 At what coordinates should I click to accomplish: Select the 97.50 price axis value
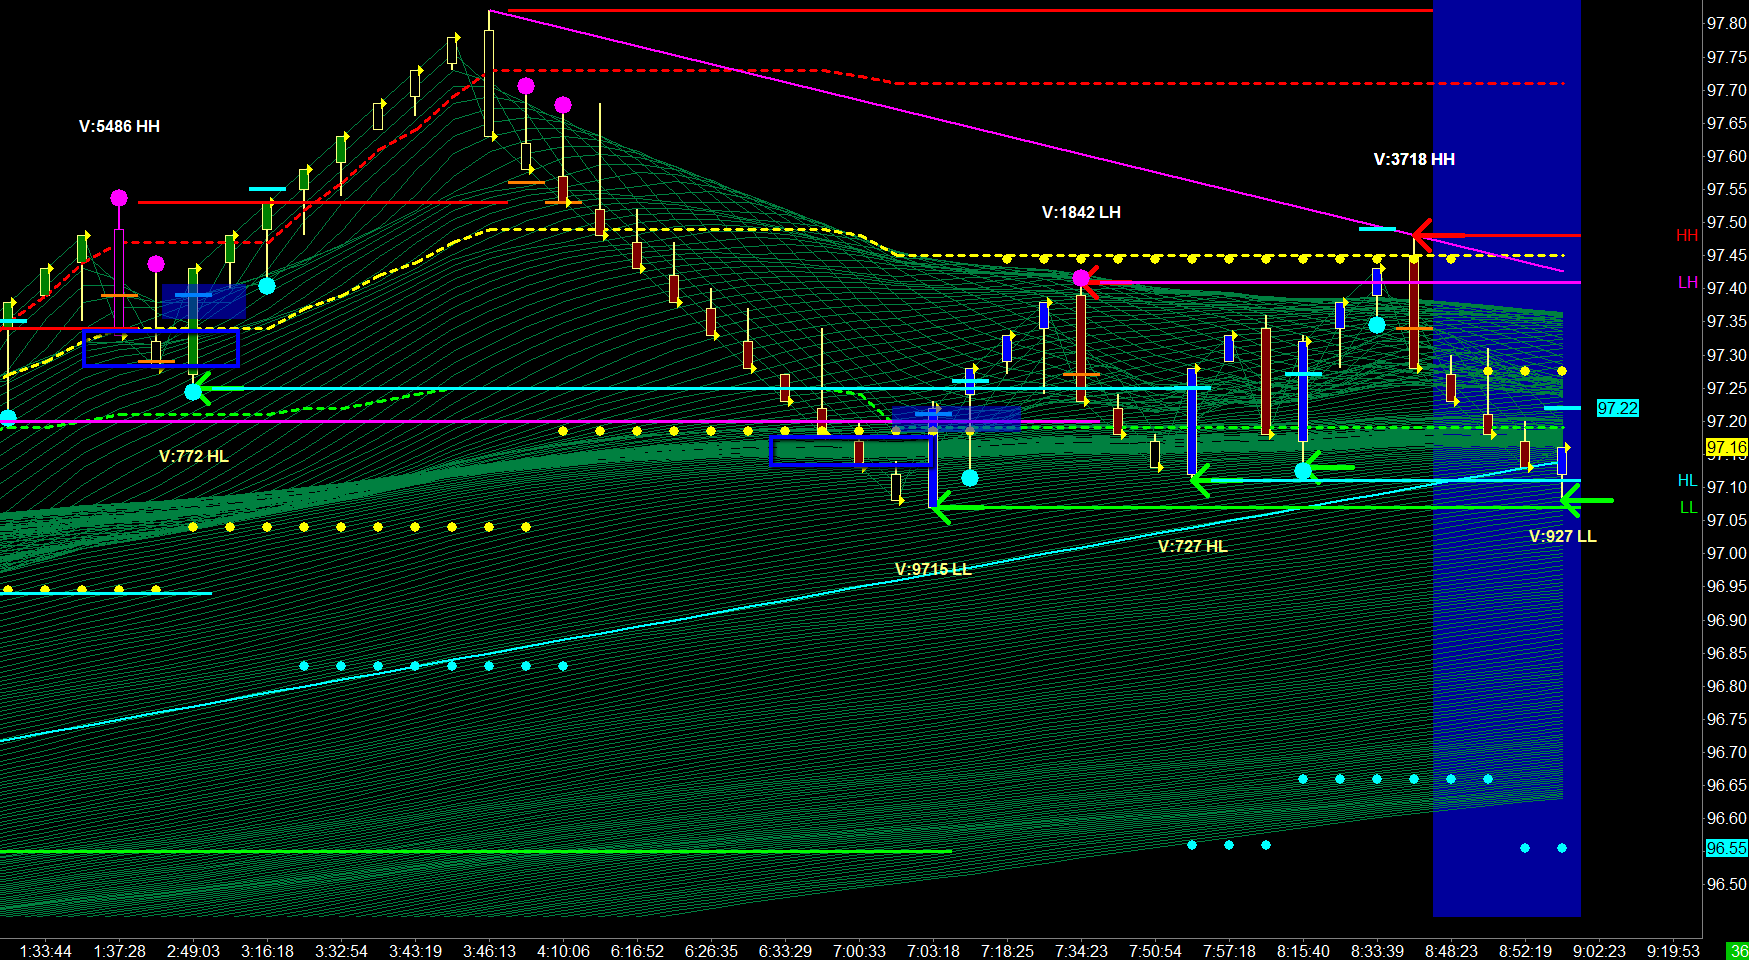point(1727,223)
